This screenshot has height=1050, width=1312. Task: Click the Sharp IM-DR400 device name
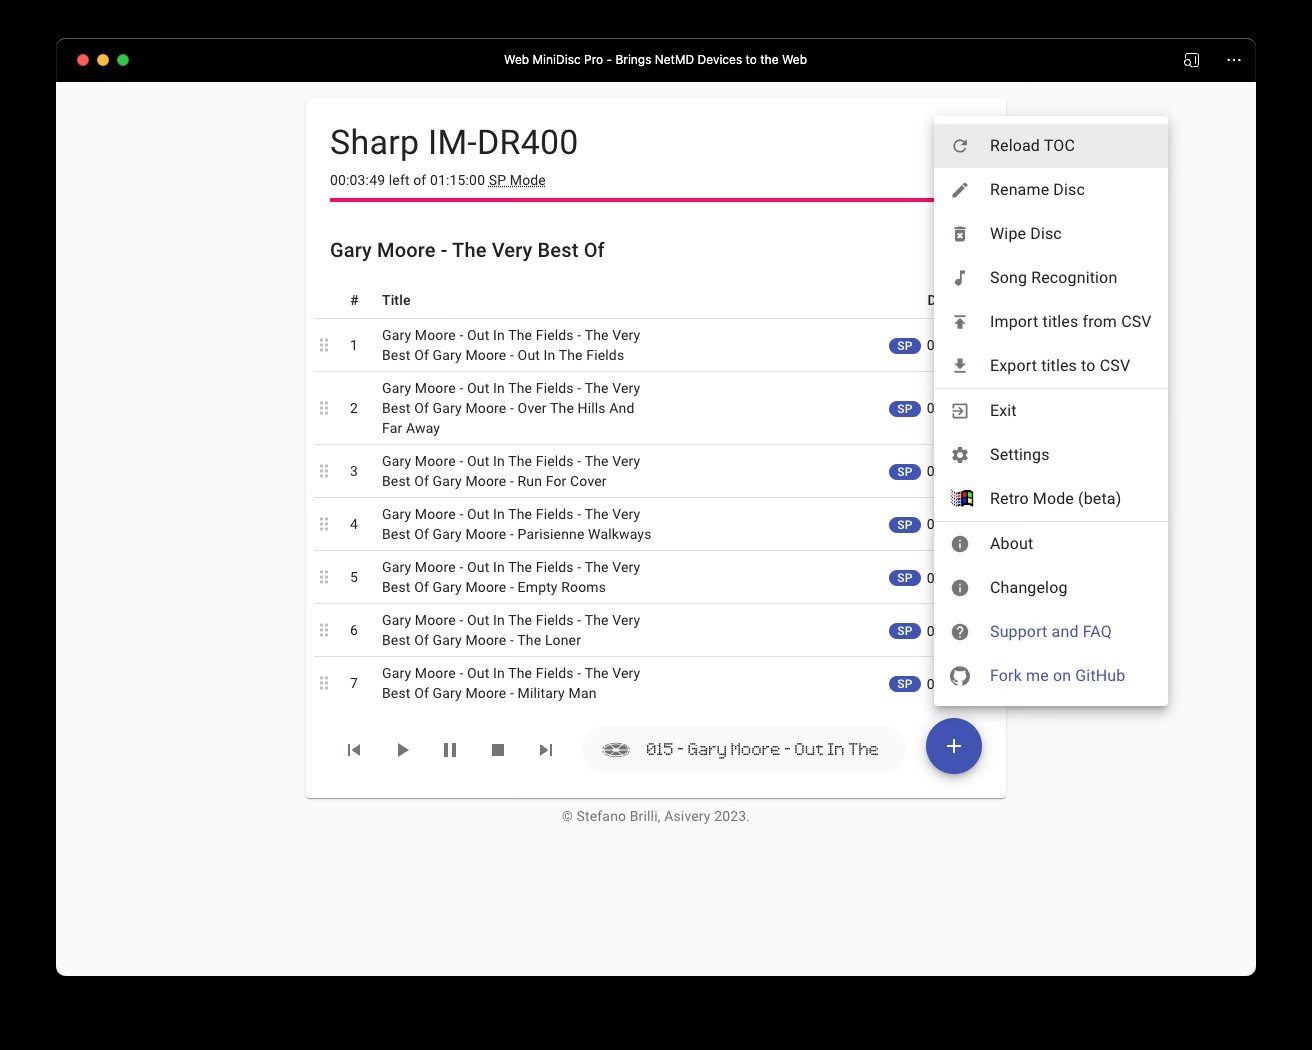pos(454,142)
